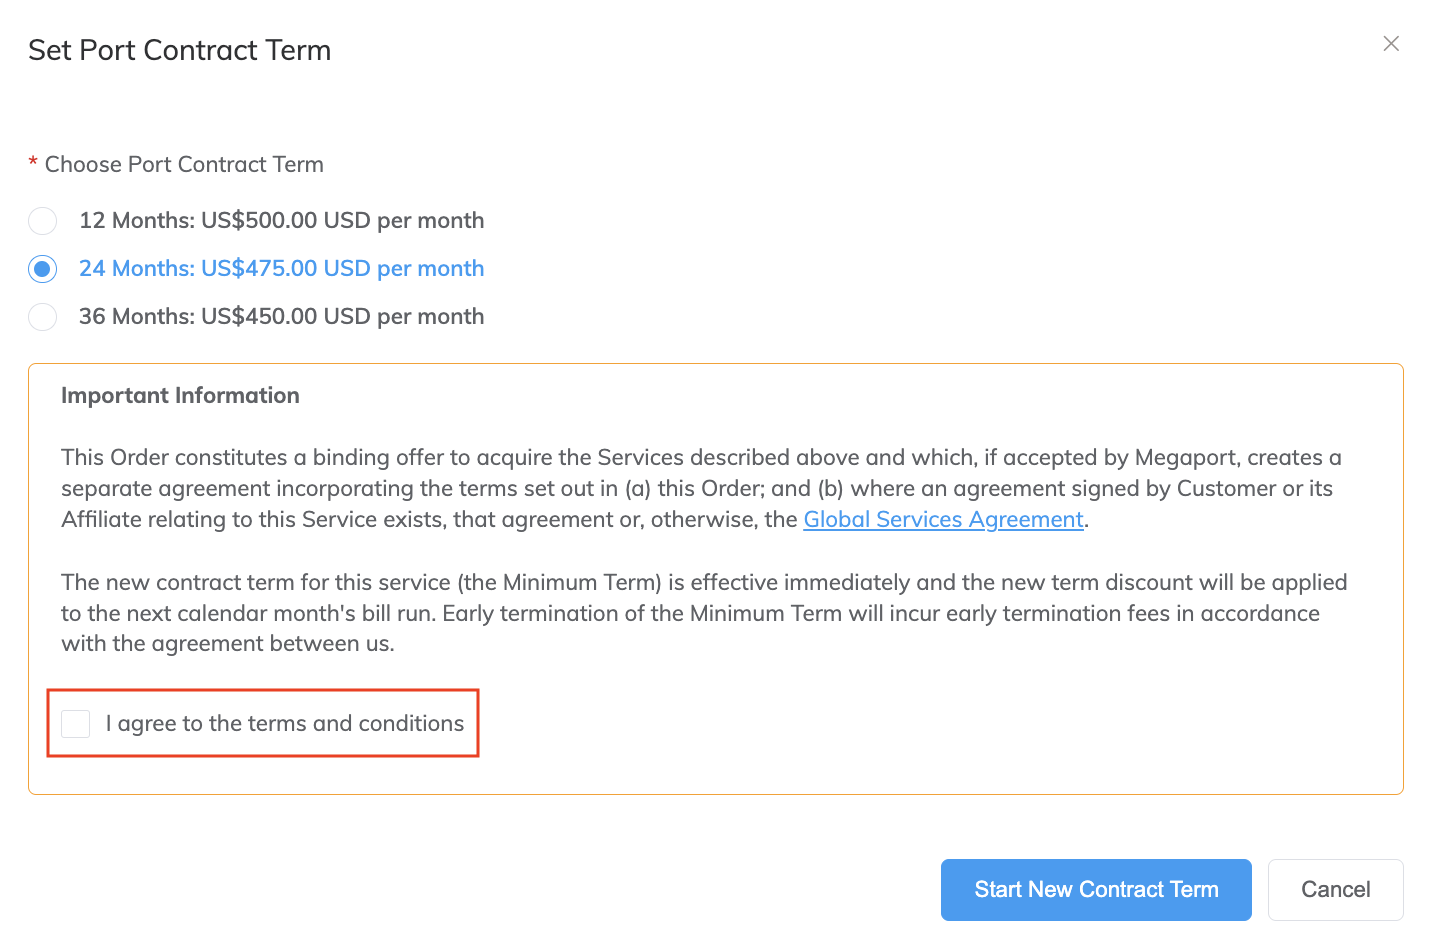This screenshot has width=1431, height=952.
Task: Select the 12 Months contract term radio button
Action: (x=43, y=221)
